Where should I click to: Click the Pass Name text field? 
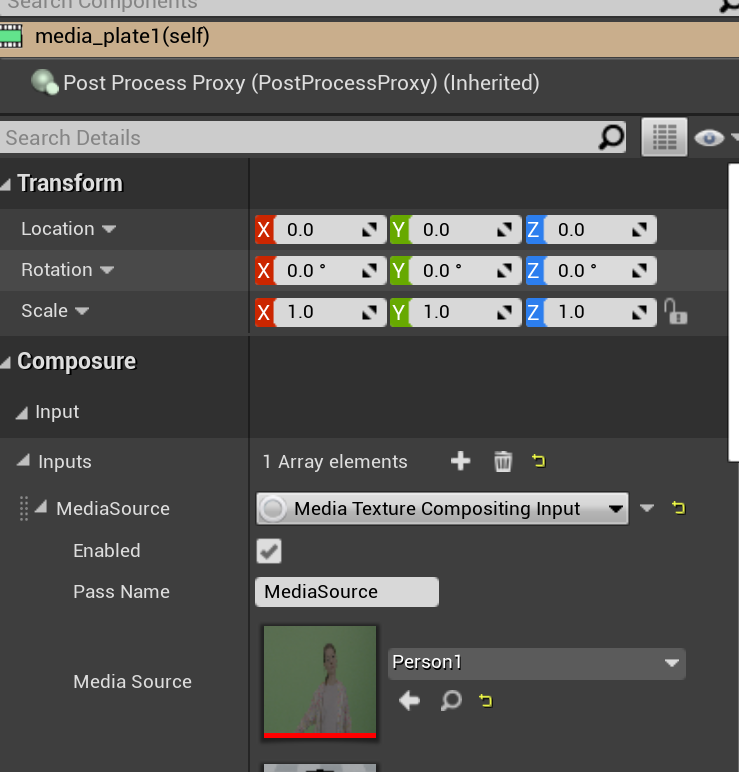pos(346,592)
